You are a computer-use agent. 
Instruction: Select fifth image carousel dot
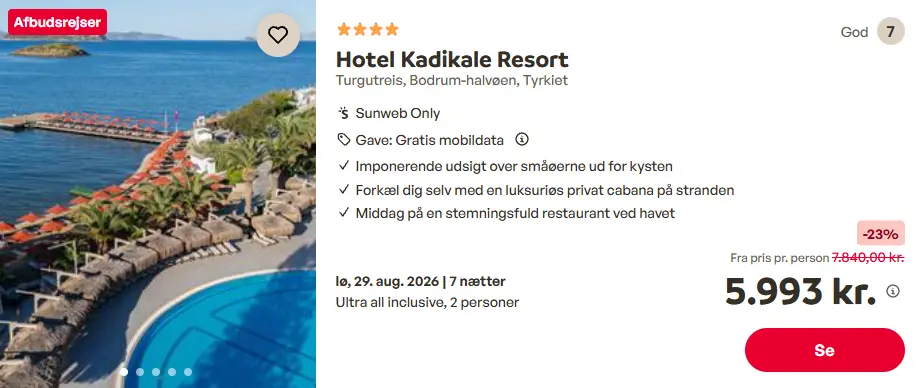pyautogui.click(x=187, y=372)
